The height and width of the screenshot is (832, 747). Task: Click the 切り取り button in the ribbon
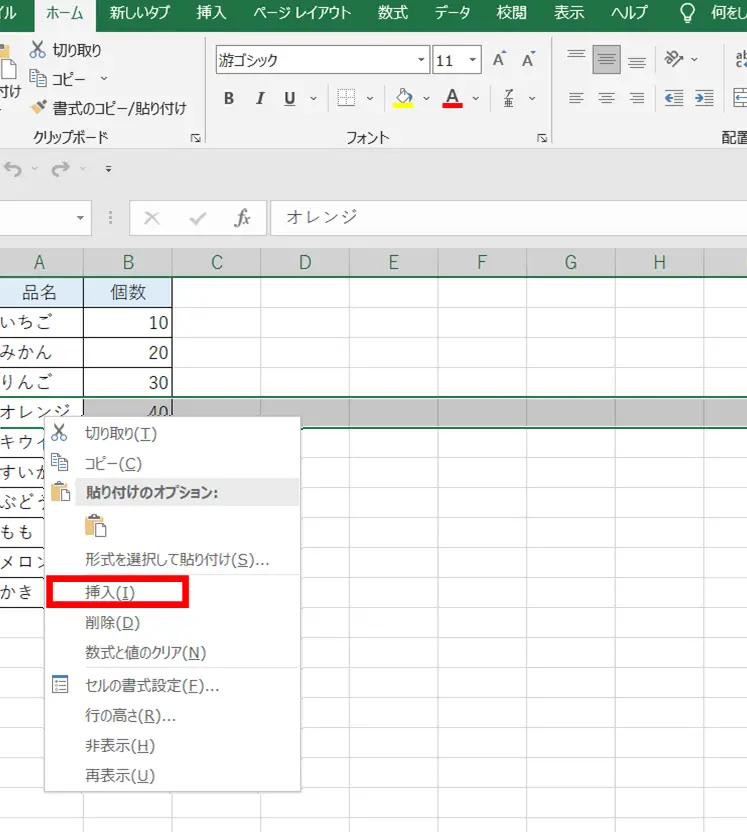point(66,50)
